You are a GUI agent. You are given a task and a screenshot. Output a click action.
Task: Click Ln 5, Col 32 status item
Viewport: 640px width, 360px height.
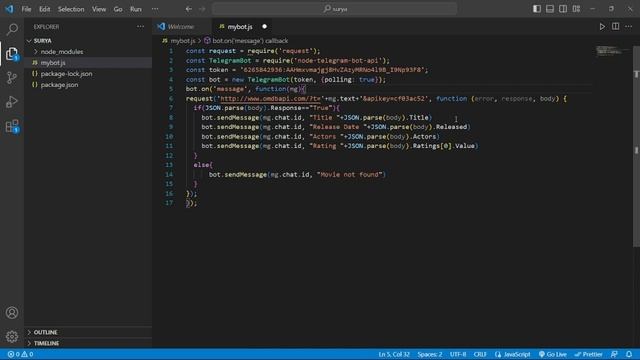point(393,354)
